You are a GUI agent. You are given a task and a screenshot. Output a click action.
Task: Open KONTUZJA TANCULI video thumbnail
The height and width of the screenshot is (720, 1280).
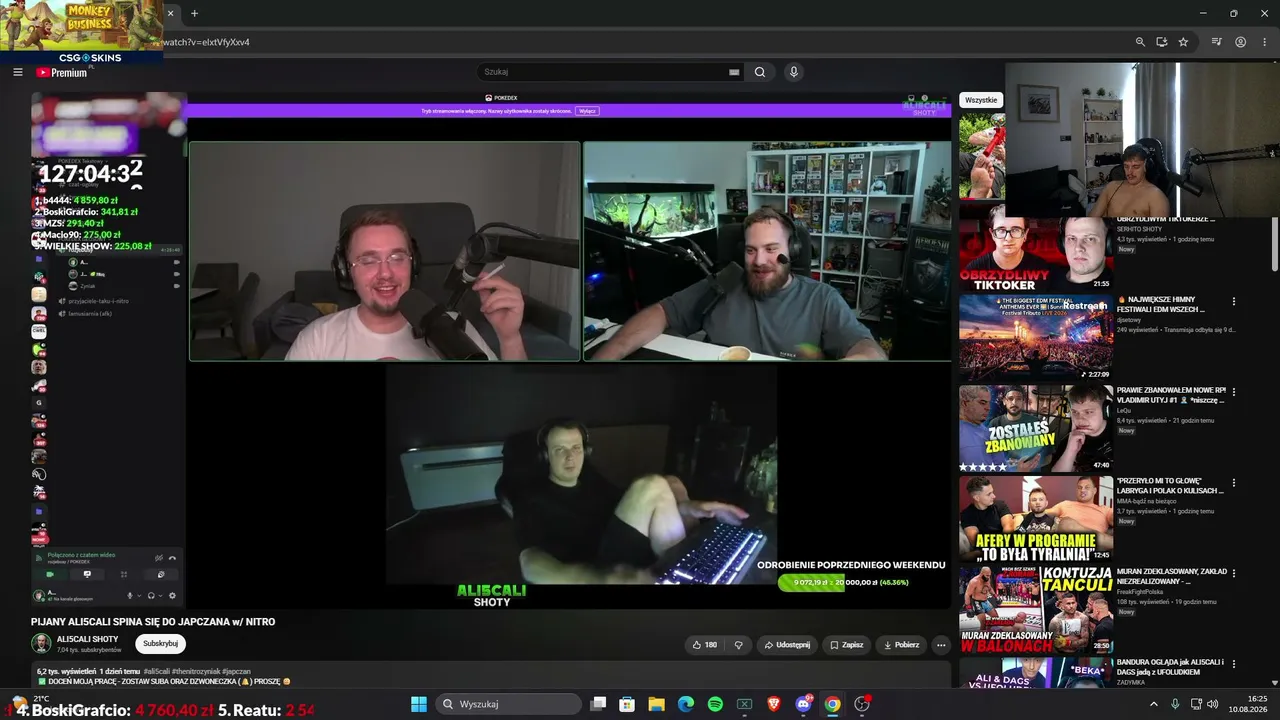point(1036,609)
